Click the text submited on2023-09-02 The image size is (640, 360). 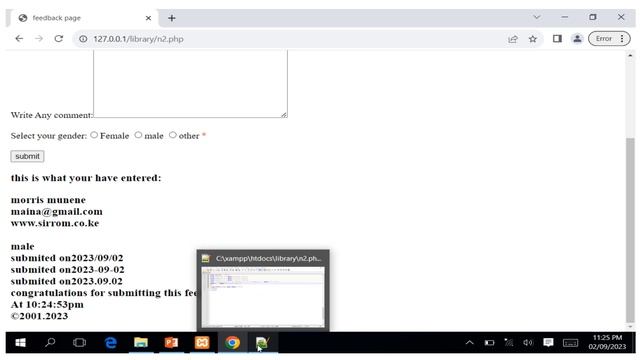(x=68, y=269)
